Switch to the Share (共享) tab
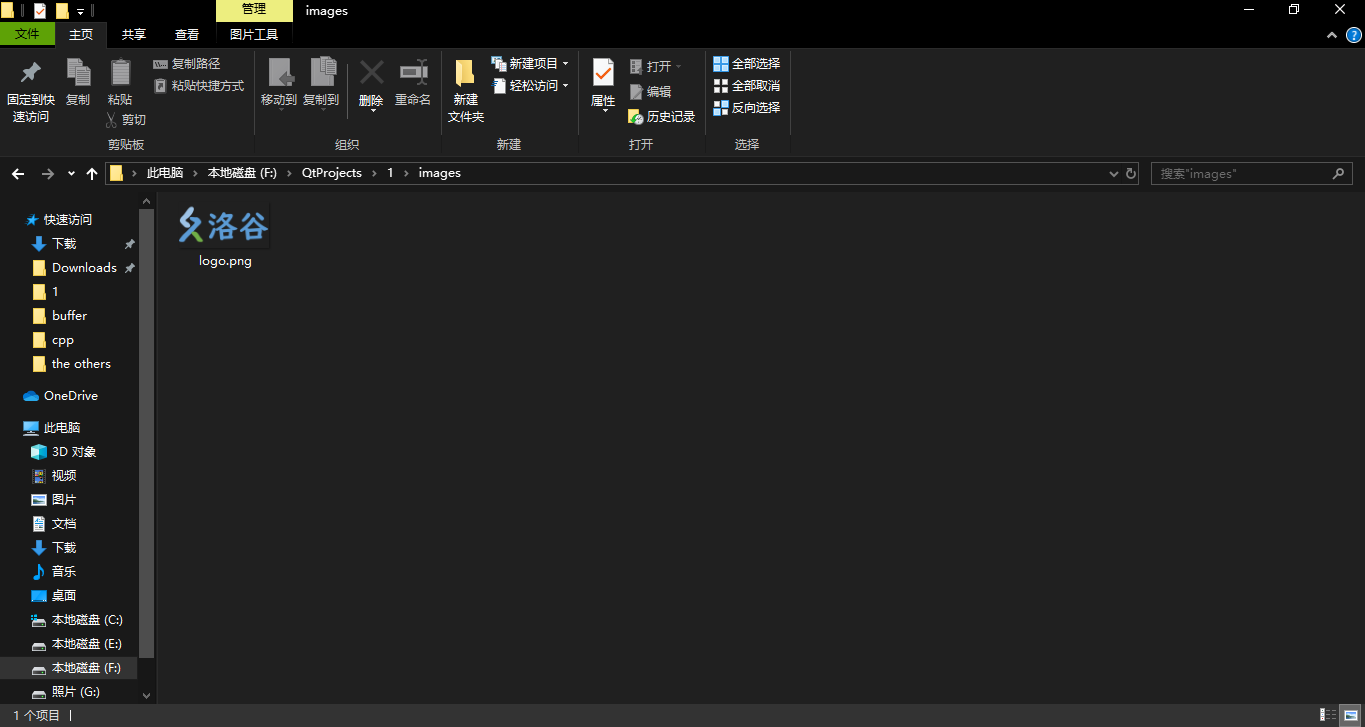Screen dimensions: 1365x727 (134, 34)
